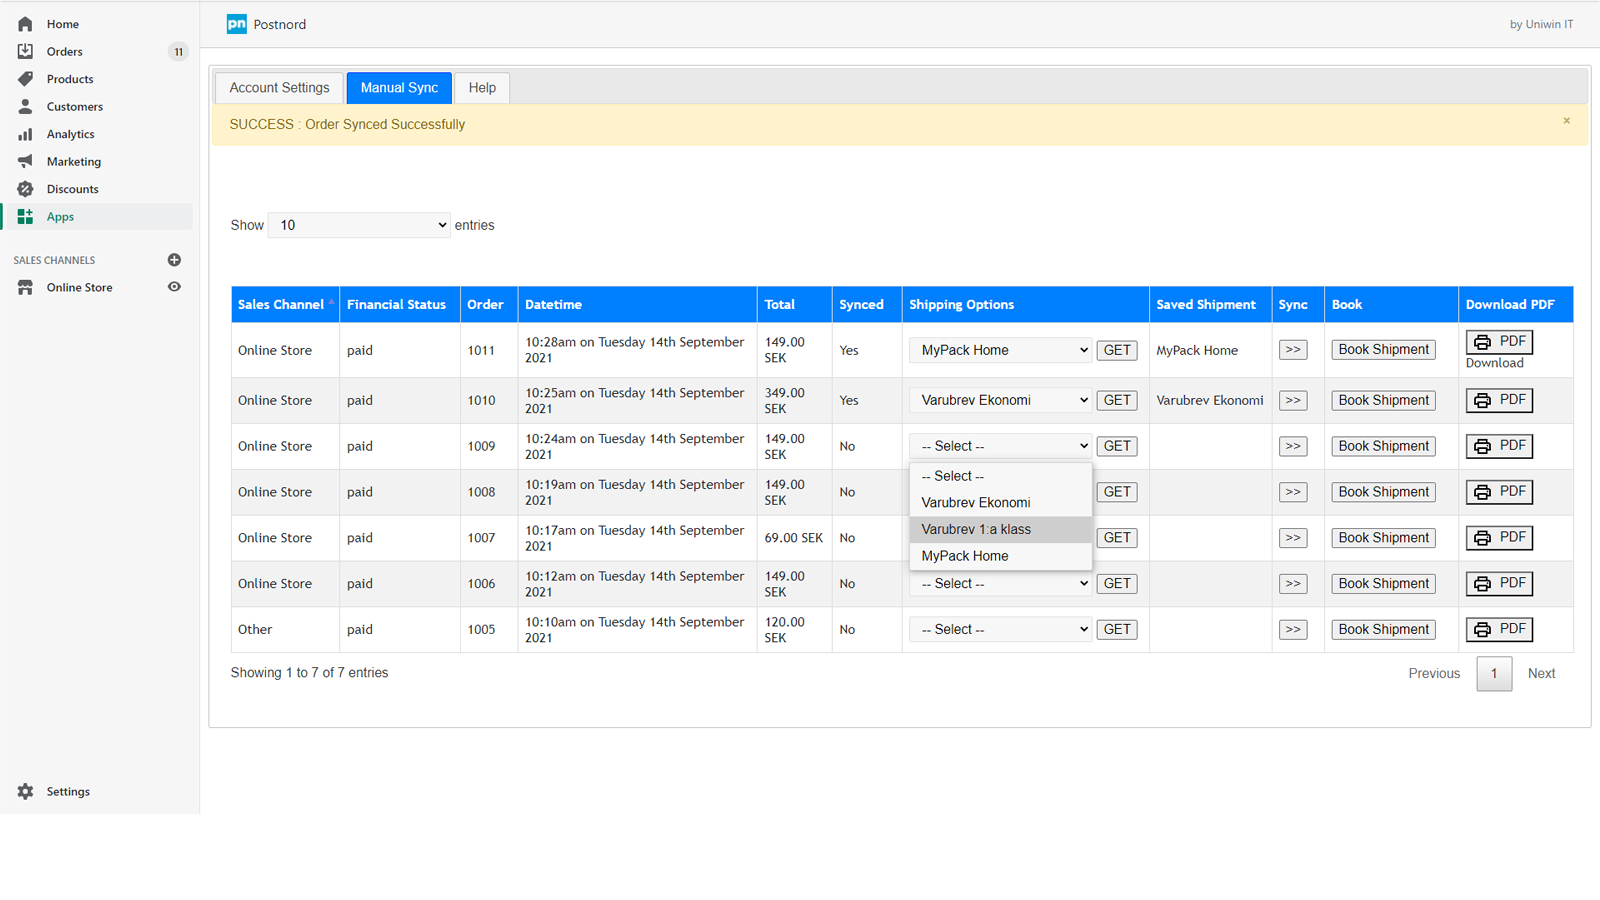Open Orders from the sidebar icon
The height and width of the screenshot is (900, 1600).
tap(25, 51)
